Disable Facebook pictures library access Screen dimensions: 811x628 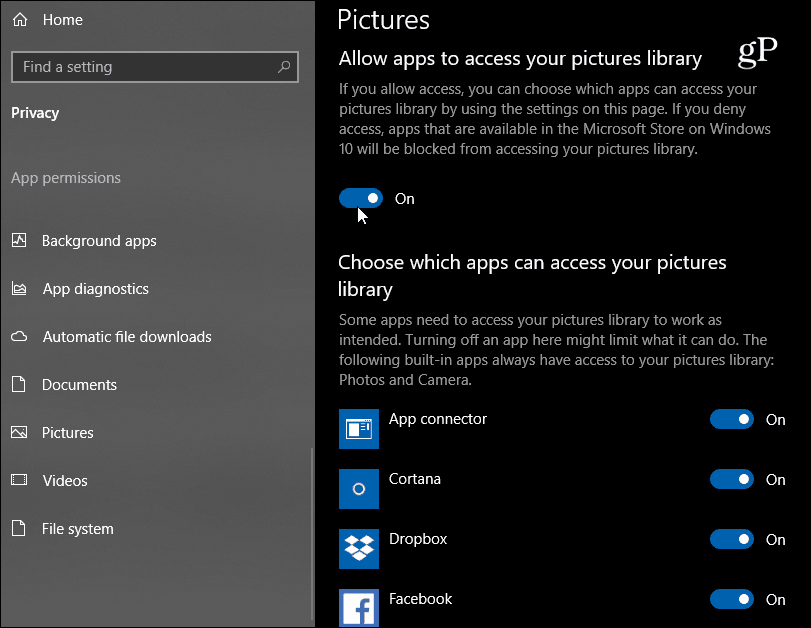(731, 599)
